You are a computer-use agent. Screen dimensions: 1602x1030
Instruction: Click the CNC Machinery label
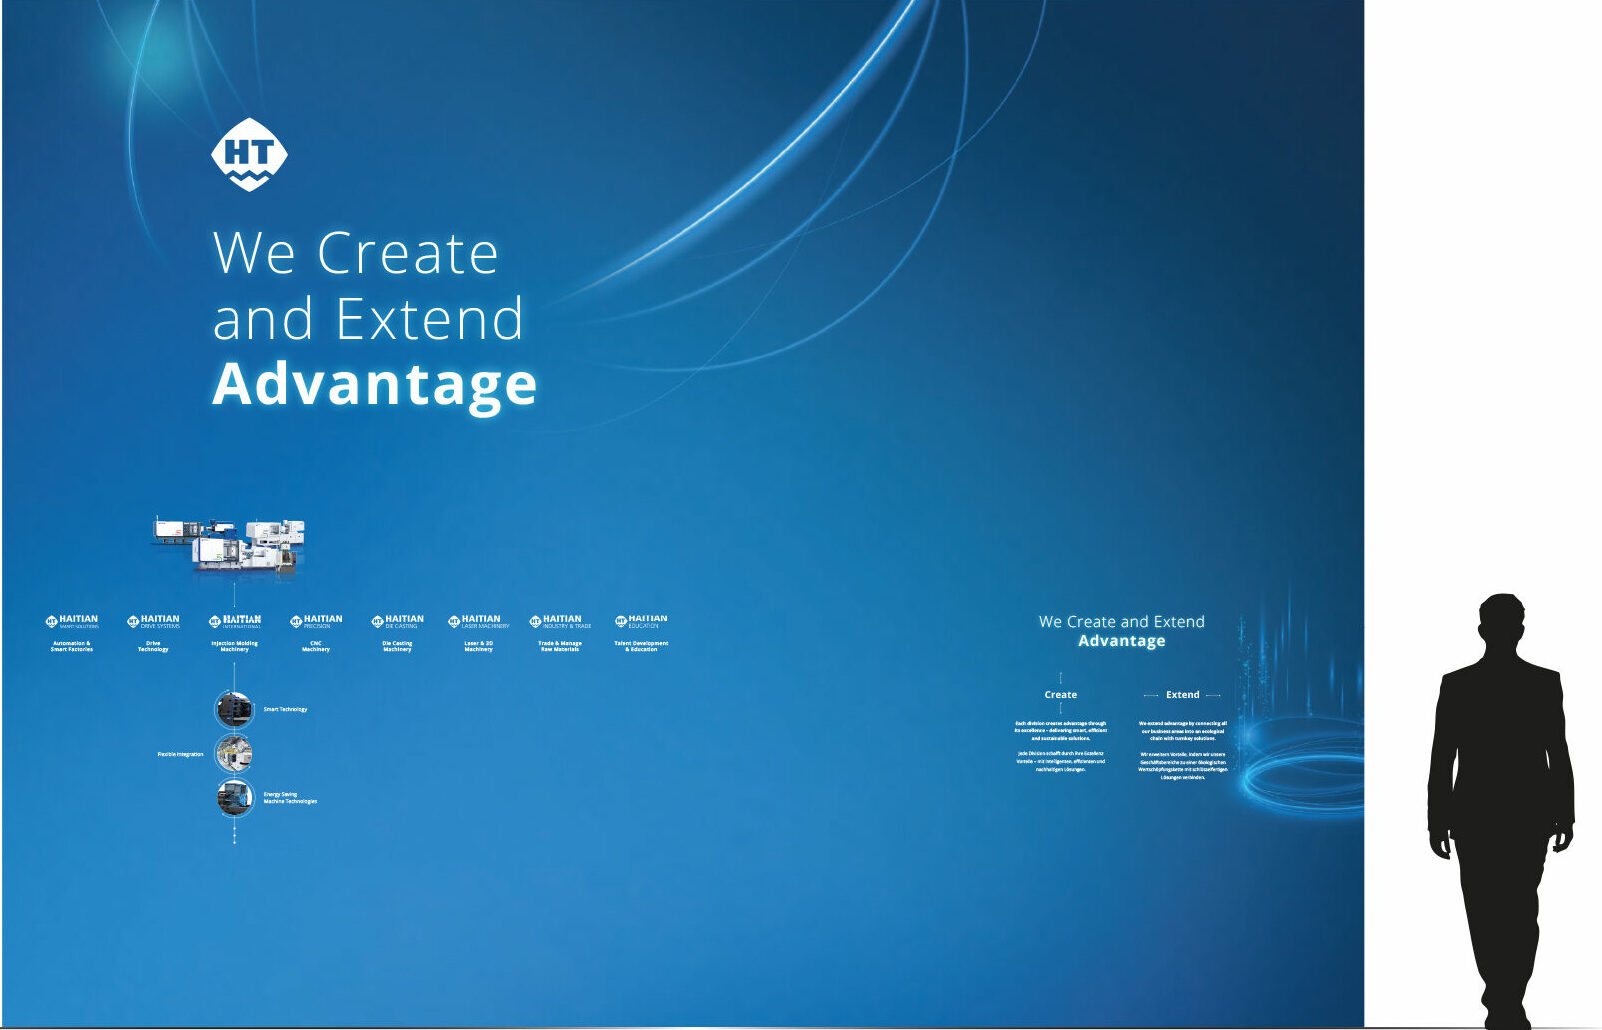click(316, 646)
